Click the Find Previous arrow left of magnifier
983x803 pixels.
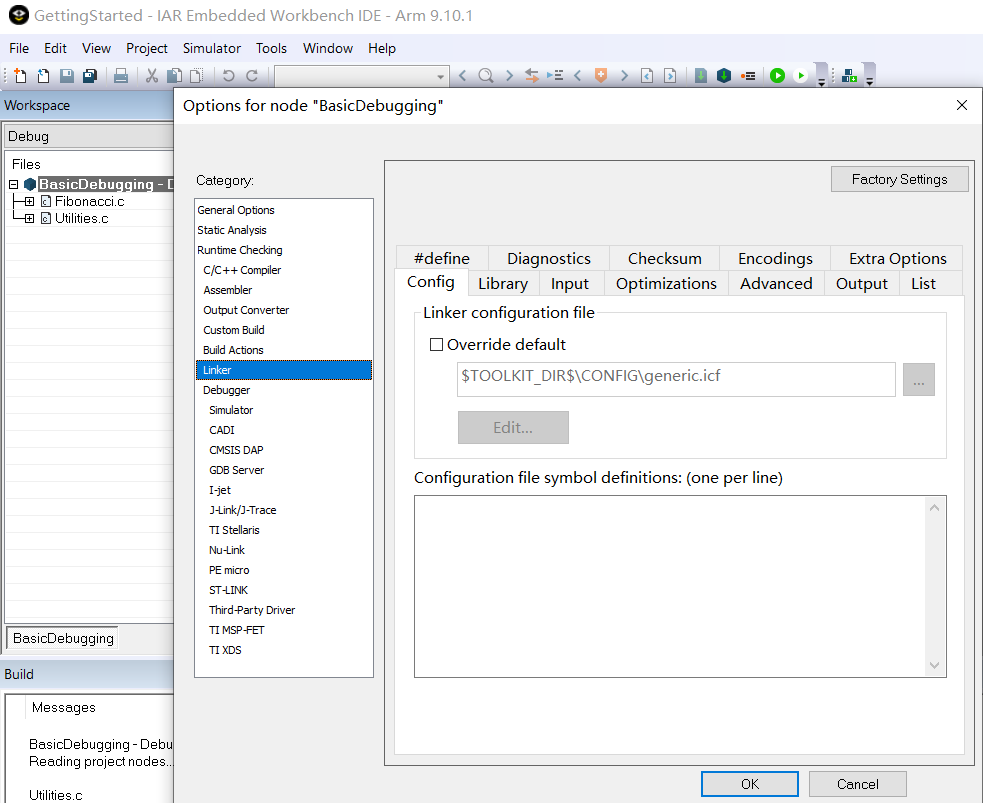(x=463, y=76)
